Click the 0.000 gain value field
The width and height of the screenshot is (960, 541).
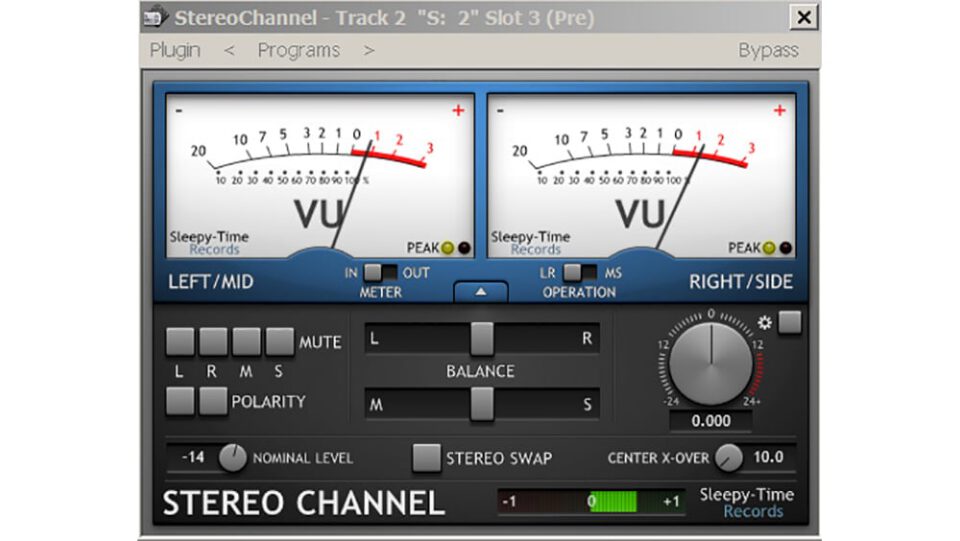(x=711, y=421)
